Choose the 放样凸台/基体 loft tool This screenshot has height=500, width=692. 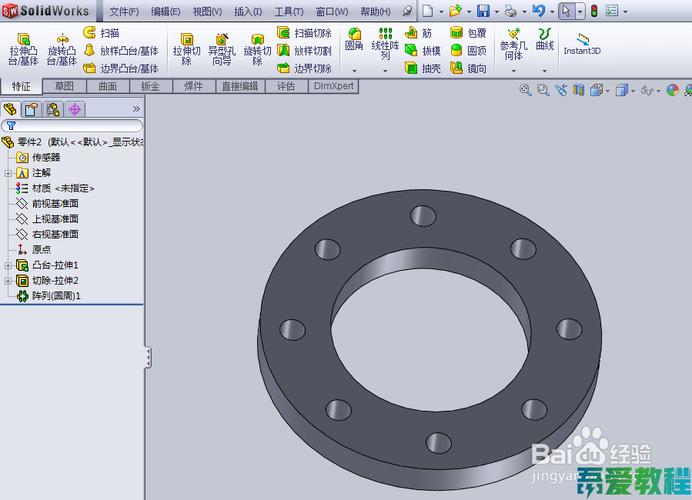click(x=121, y=50)
